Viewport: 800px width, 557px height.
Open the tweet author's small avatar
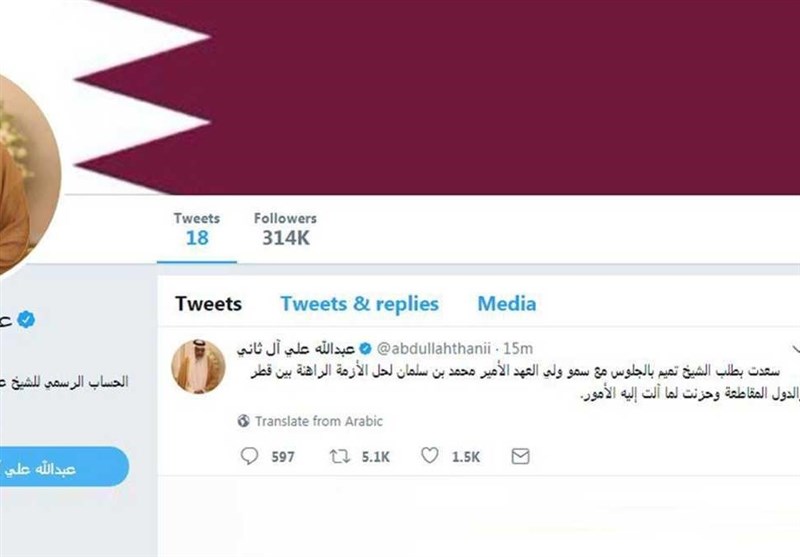click(198, 366)
